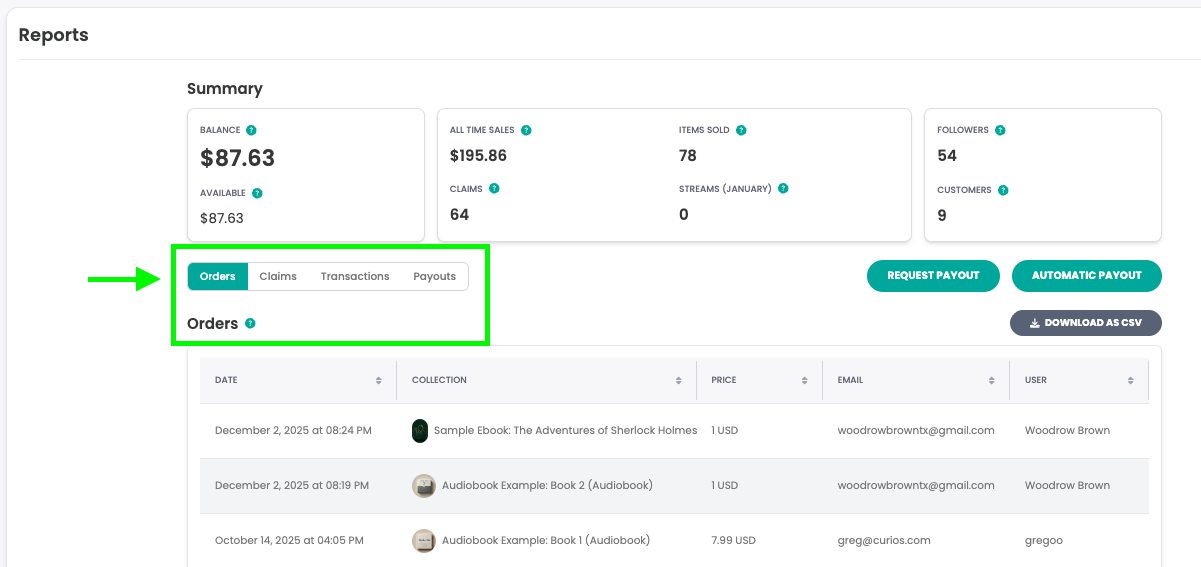Click the help icon beside Available
This screenshot has height=567, width=1201.
click(257, 193)
